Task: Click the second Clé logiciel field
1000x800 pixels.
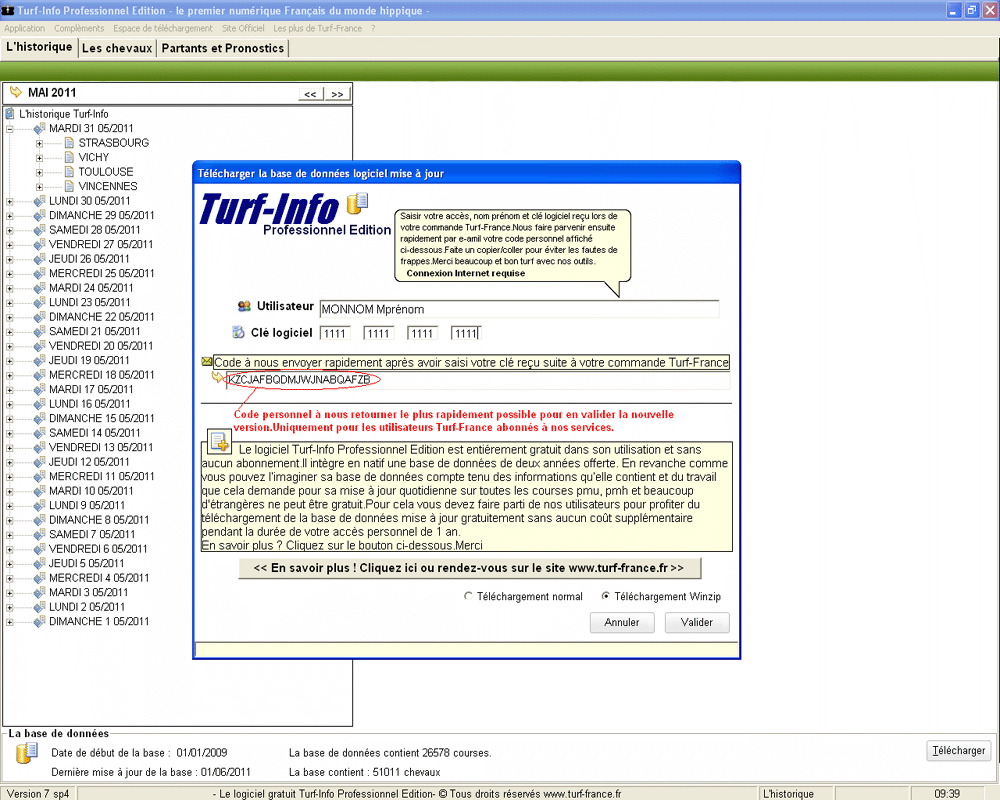Action: pyautogui.click(x=379, y=333)
